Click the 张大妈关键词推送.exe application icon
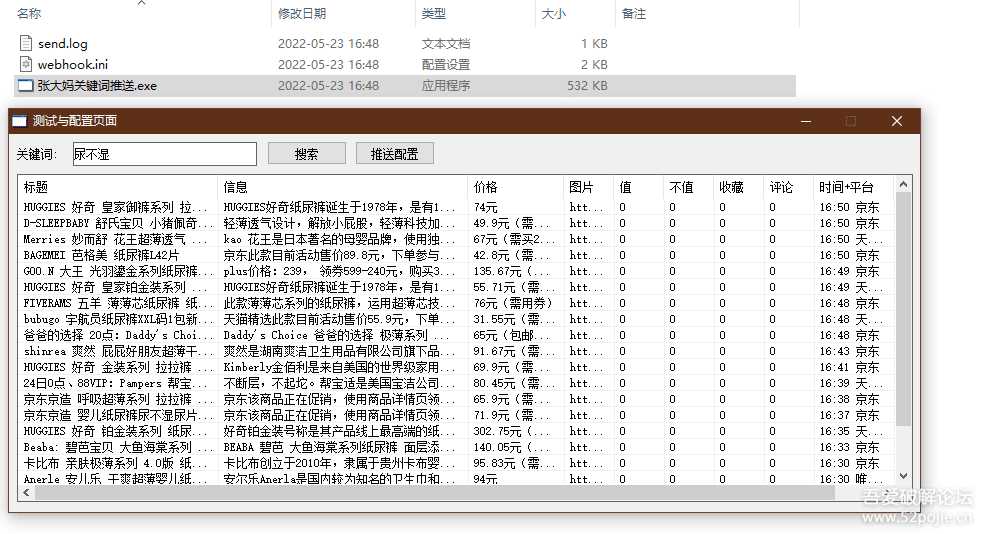This screenshot has width=982, height=534. (x=26, y=86)
